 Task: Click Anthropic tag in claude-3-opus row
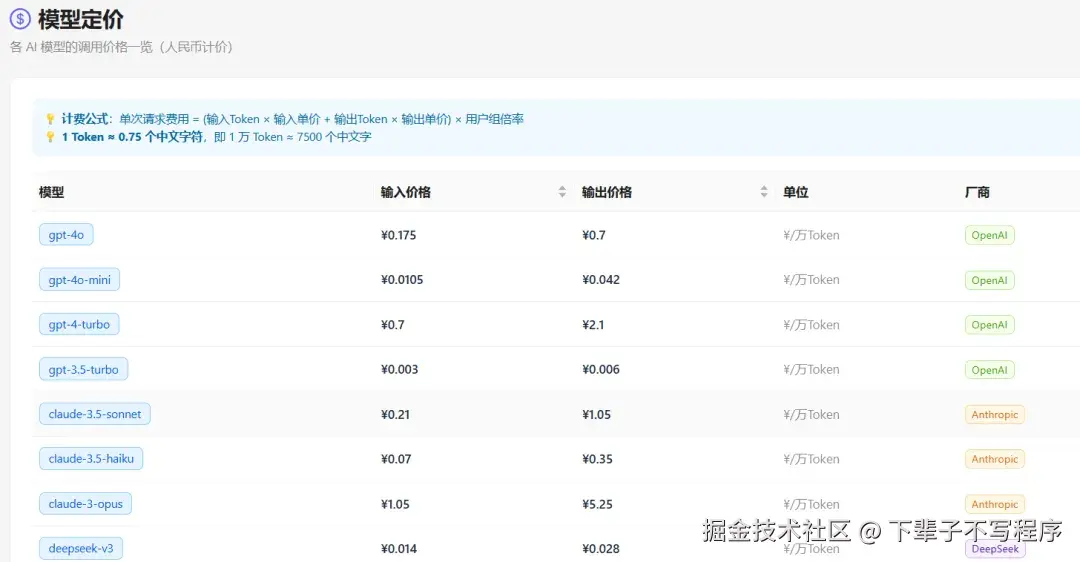point(995,504)
